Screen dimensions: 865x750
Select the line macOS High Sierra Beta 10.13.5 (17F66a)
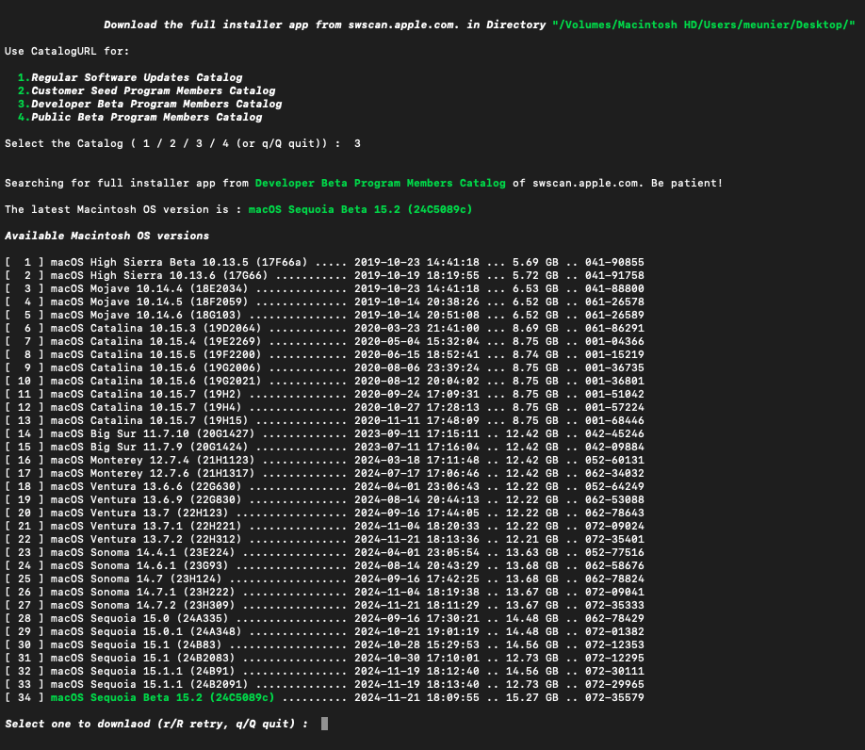[324, 262]
